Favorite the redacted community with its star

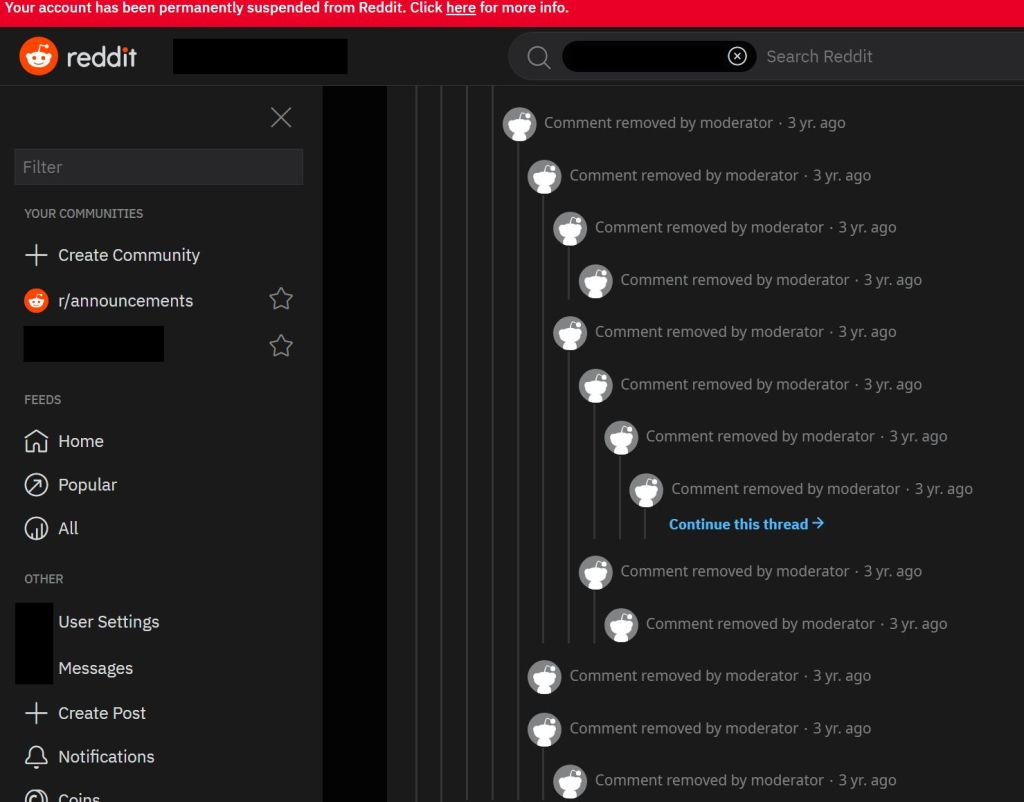click(281, 345)
